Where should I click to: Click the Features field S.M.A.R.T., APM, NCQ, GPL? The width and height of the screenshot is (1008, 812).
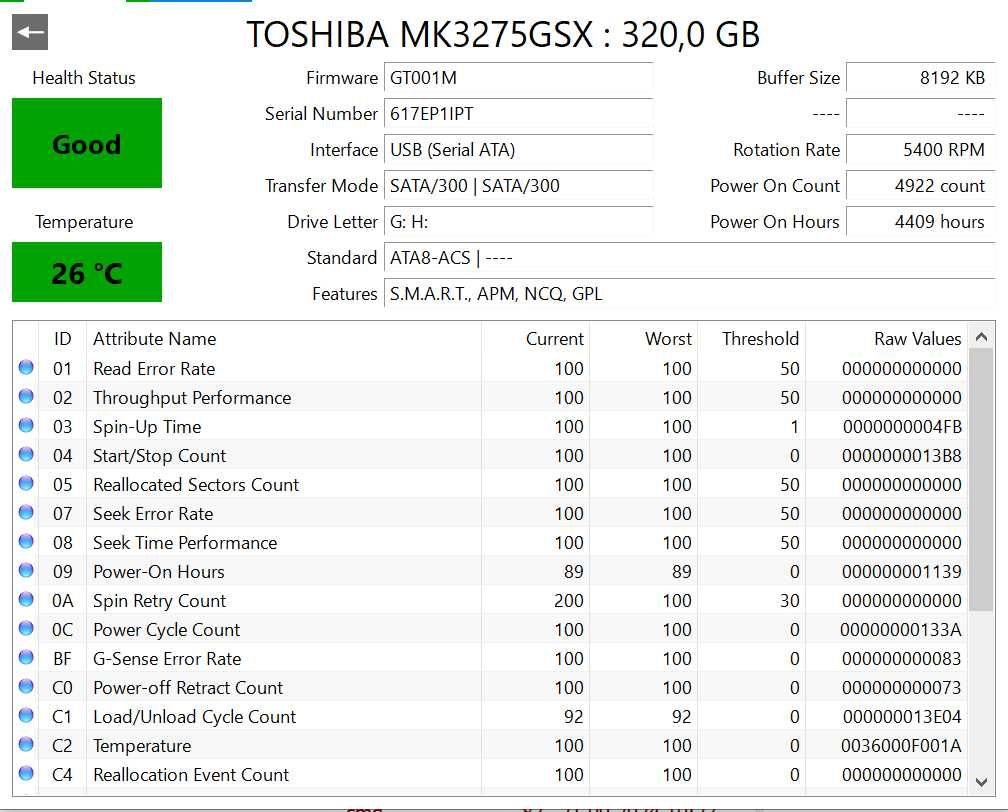point(690,294)
